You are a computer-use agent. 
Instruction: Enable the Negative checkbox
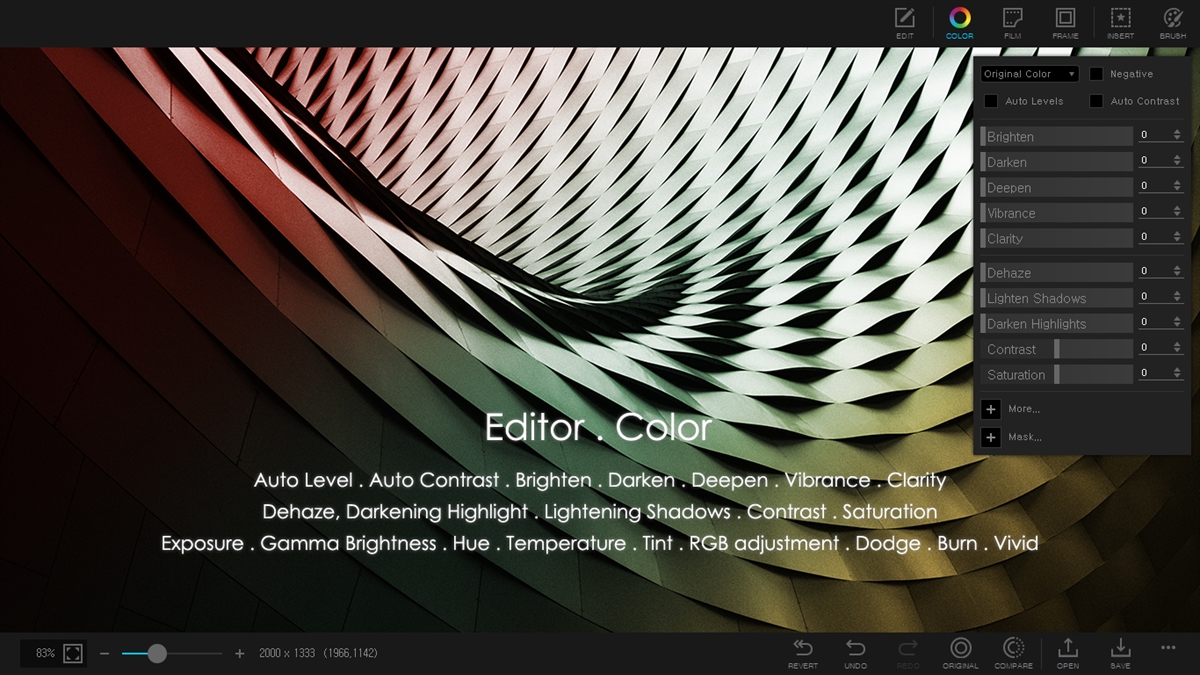pyautogui.click(x=1096, y=73)
